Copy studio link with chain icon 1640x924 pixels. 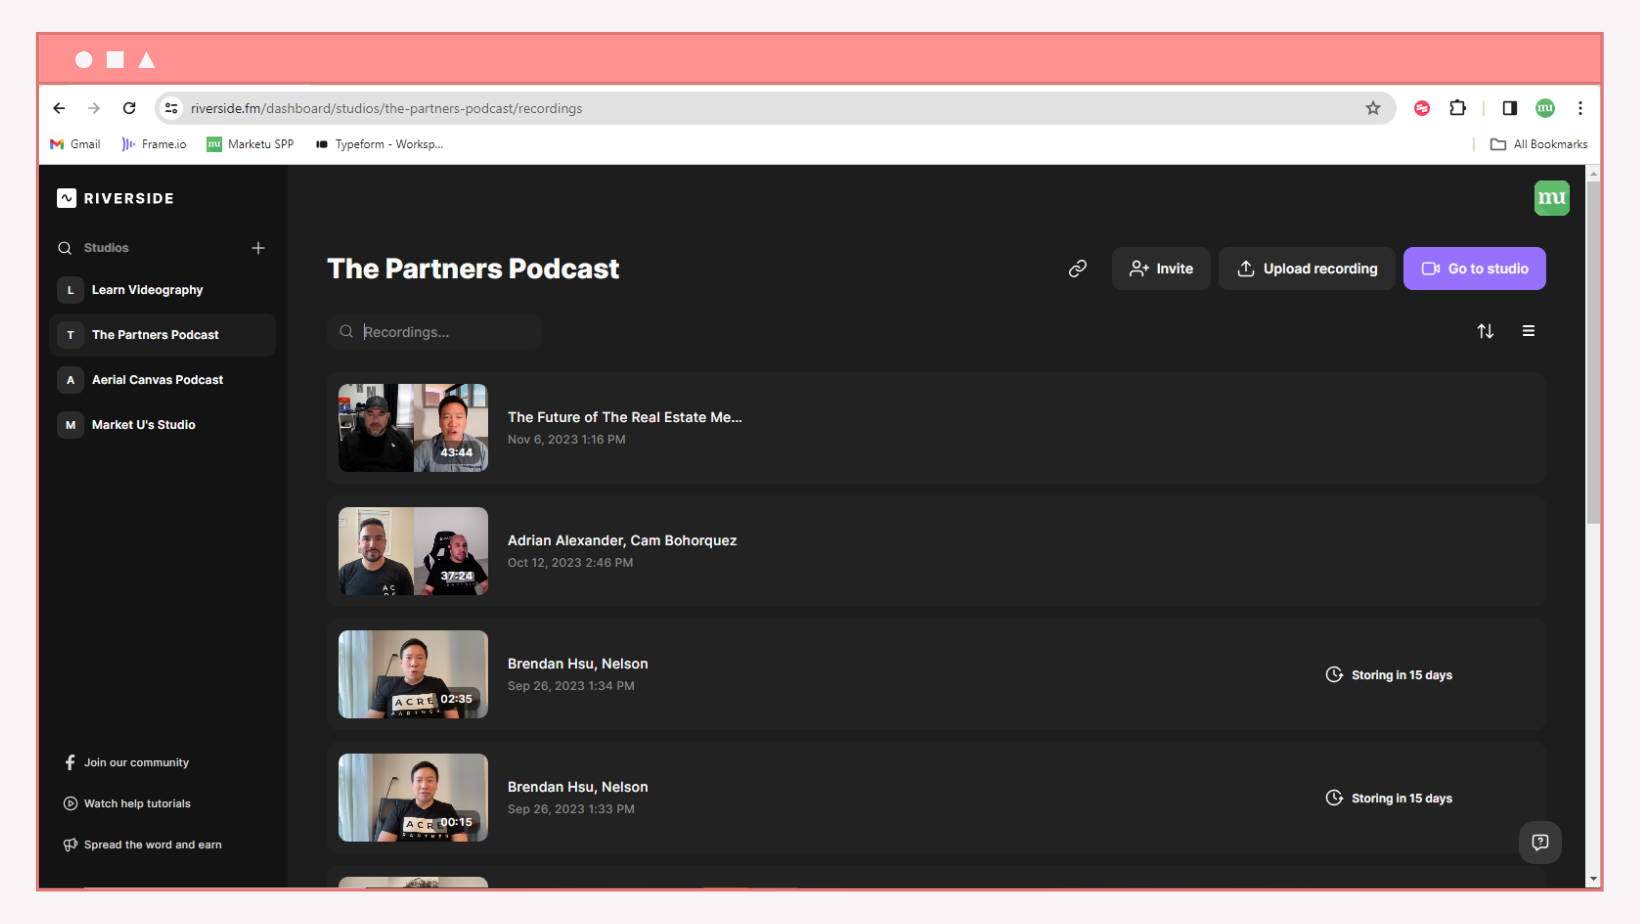(1077, 268)
